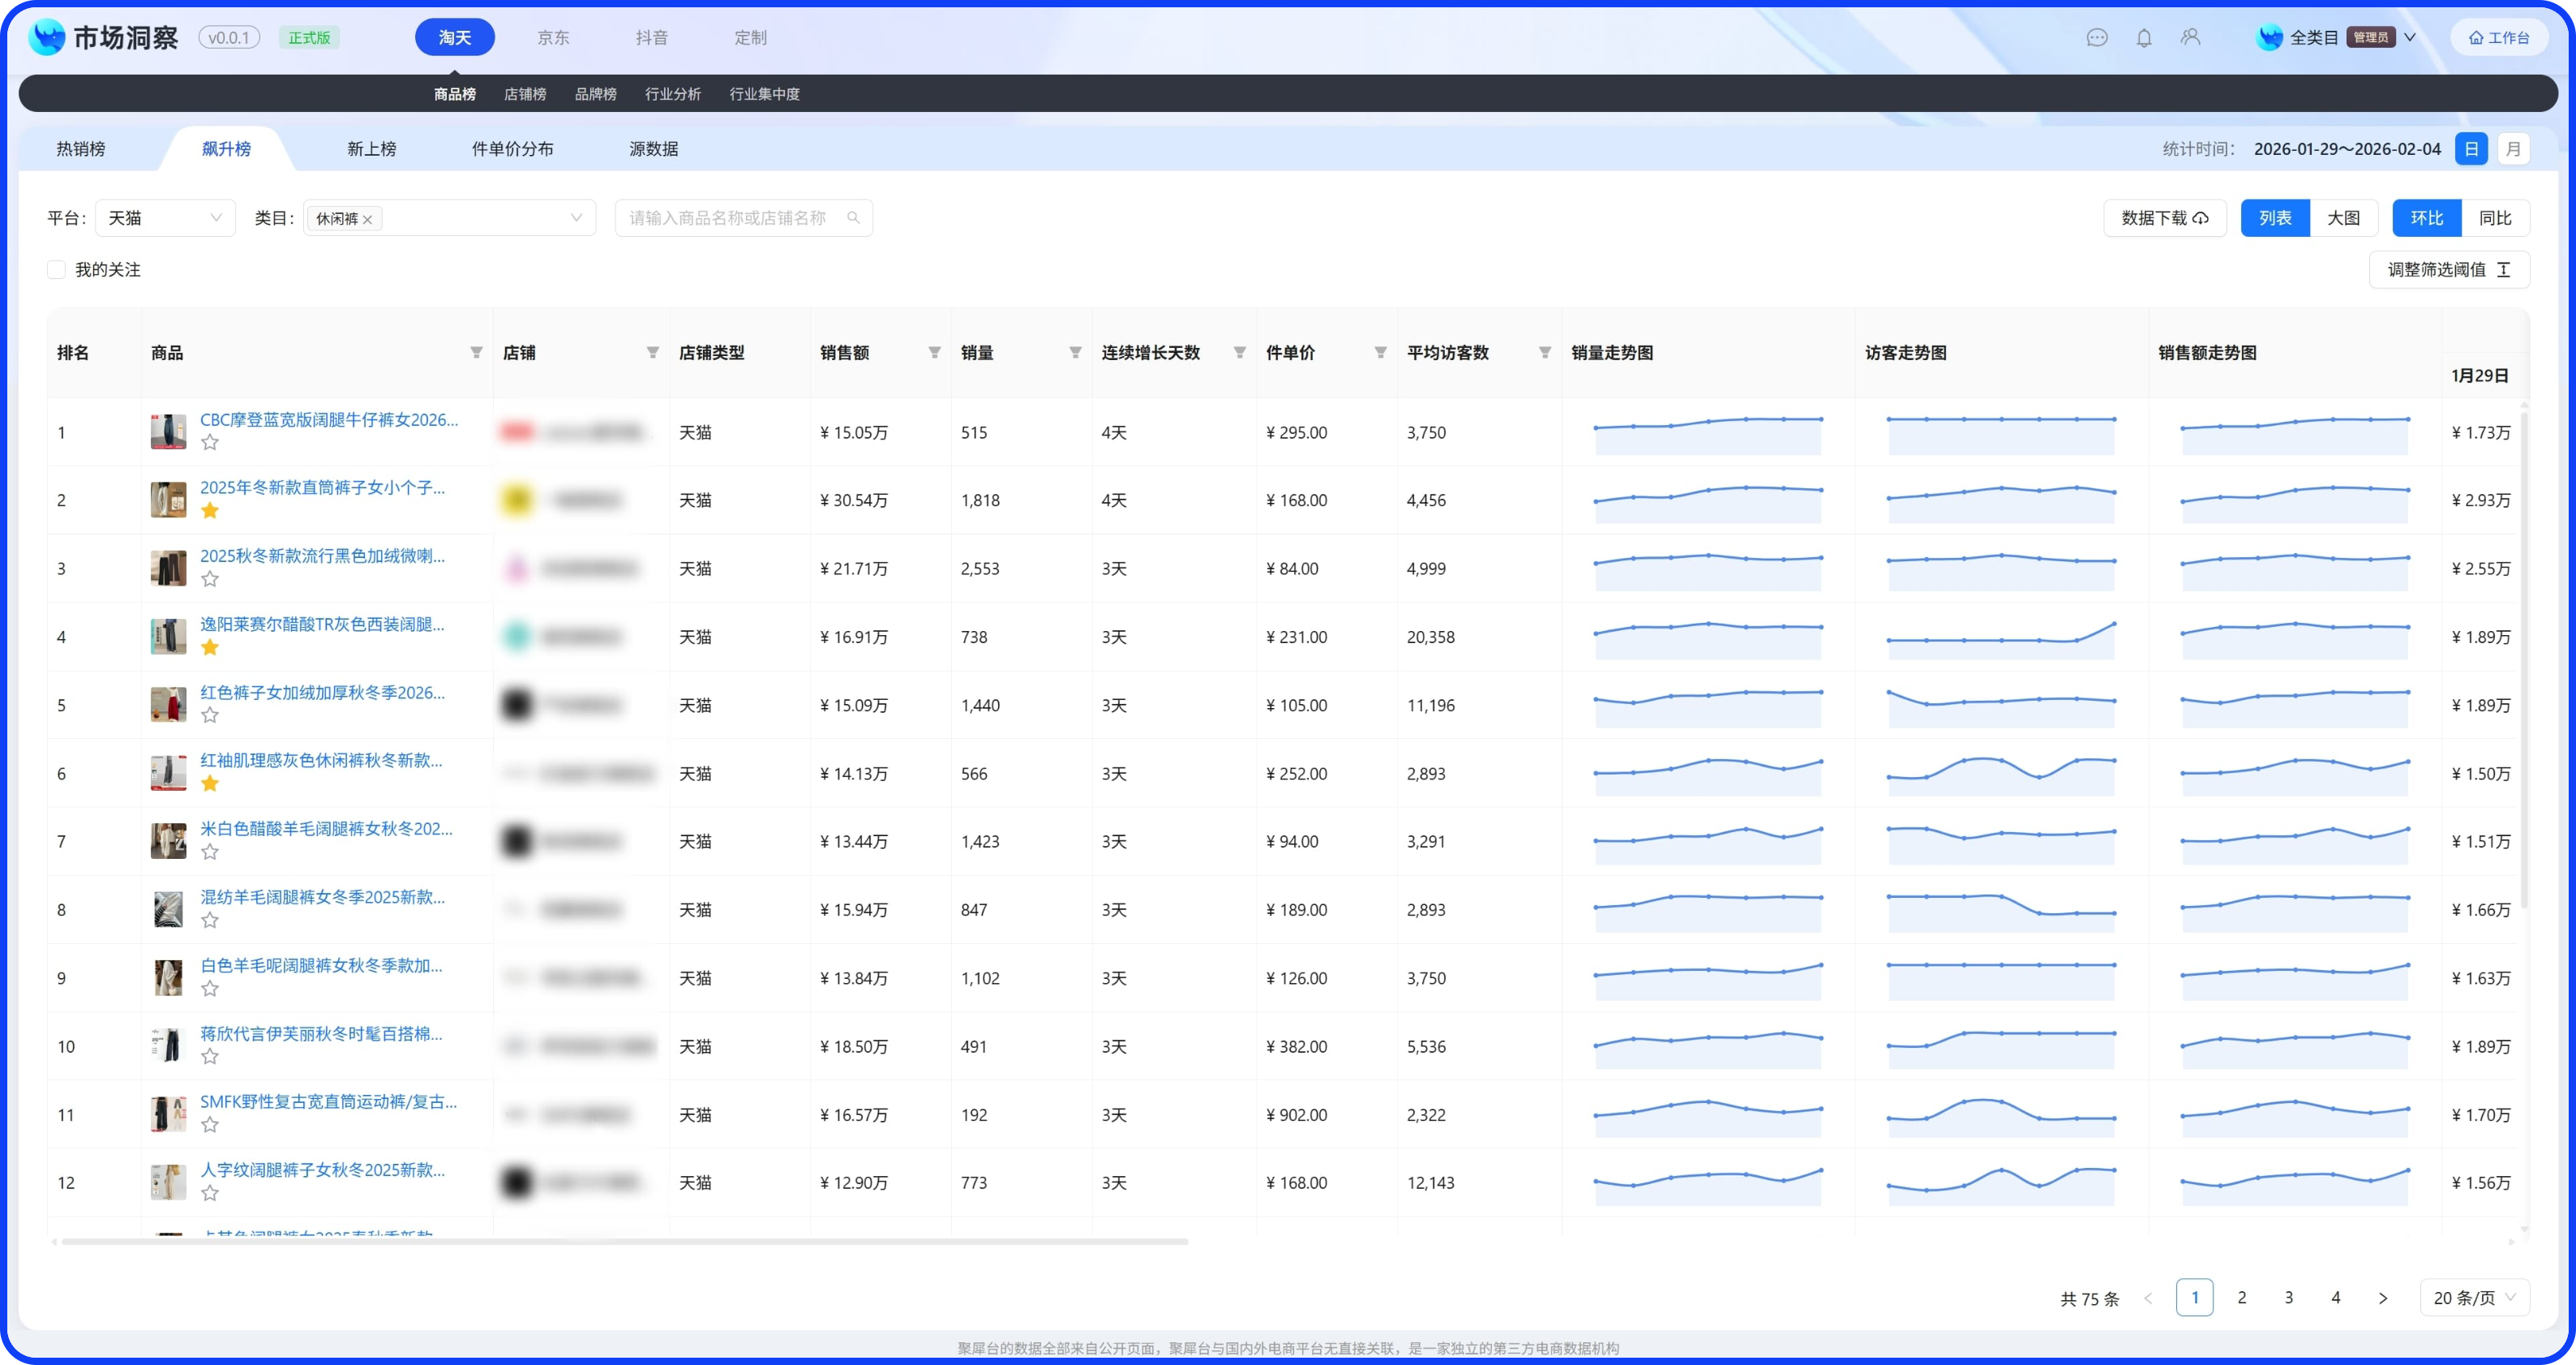The image size is (2576, 1365).
Task: Star the CBC摩登蓝宽版阔腿牛仔裤 product
Action: [x=210, y=442]
